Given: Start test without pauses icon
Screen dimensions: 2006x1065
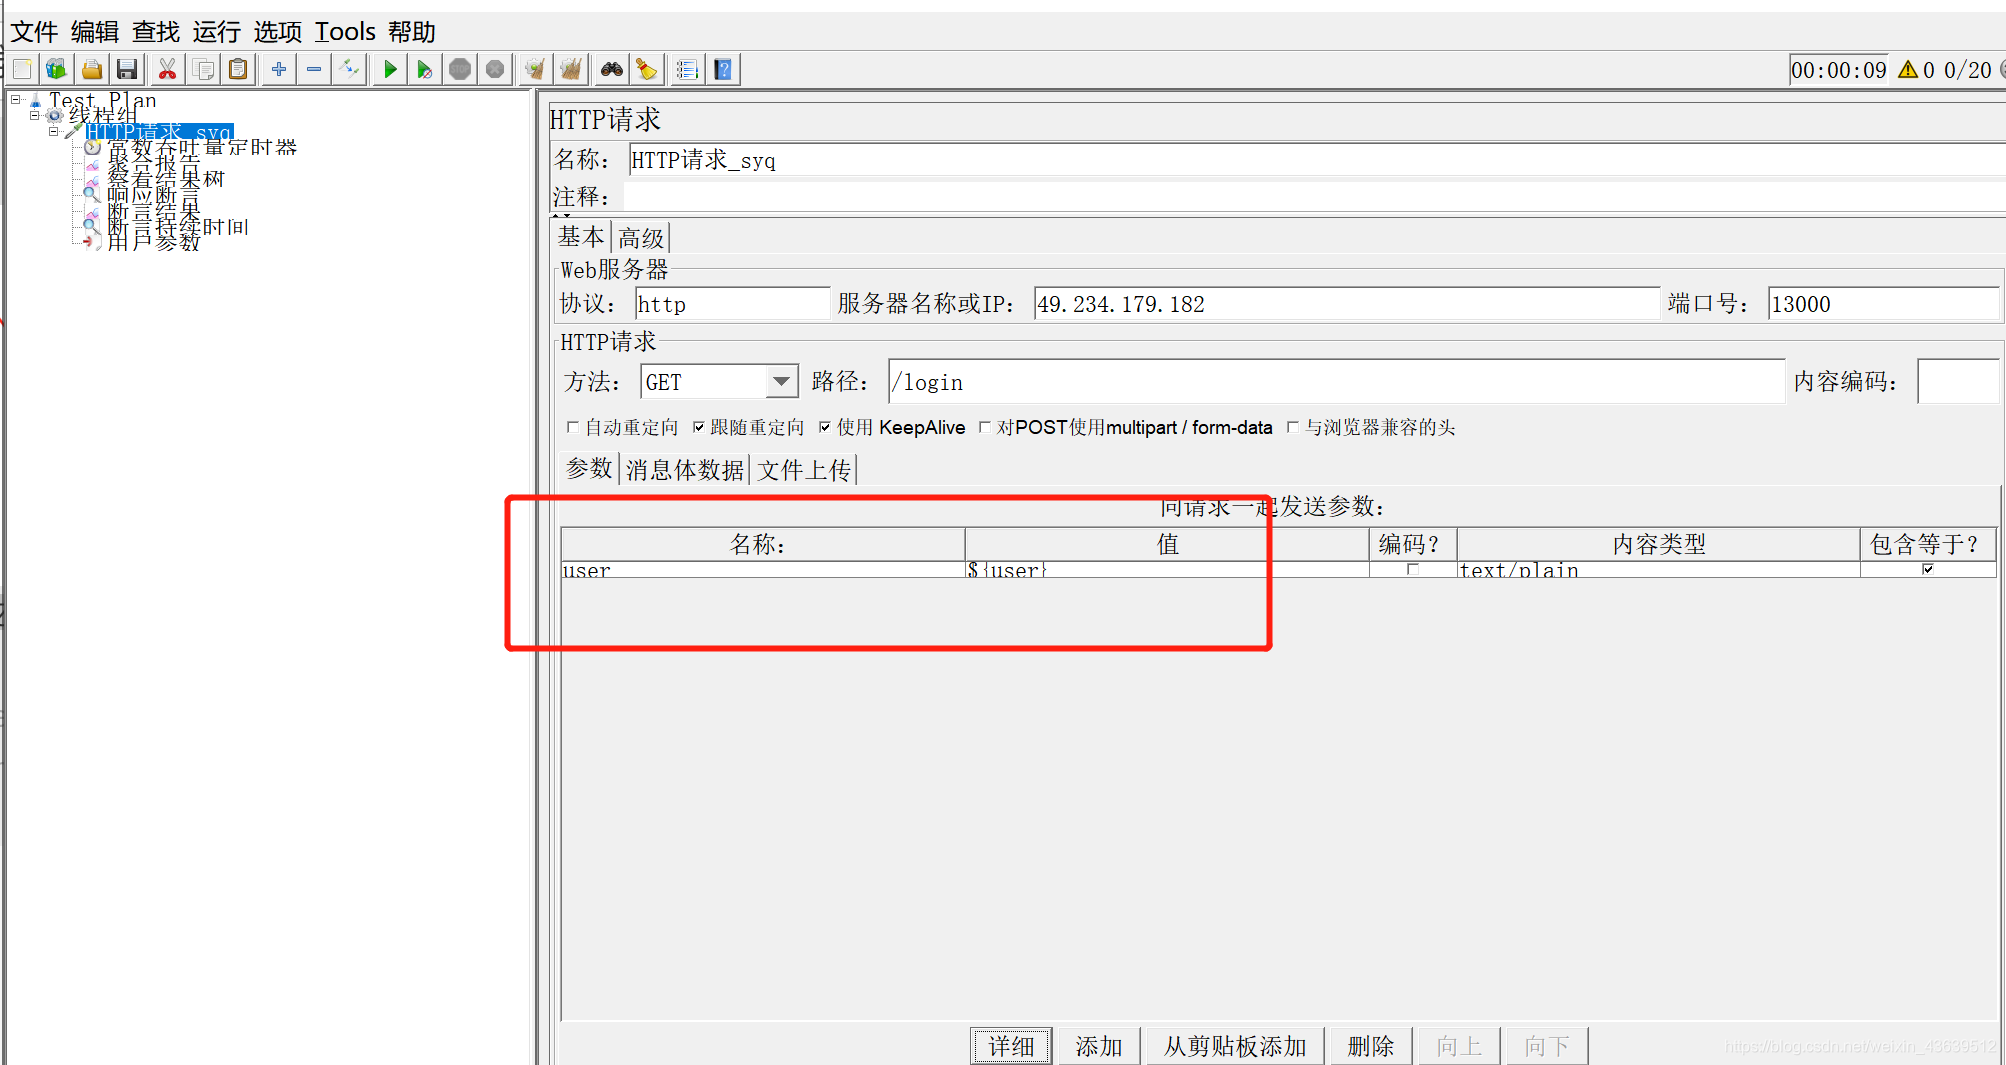Looking at the screenshot, I should tap(425, 69).
